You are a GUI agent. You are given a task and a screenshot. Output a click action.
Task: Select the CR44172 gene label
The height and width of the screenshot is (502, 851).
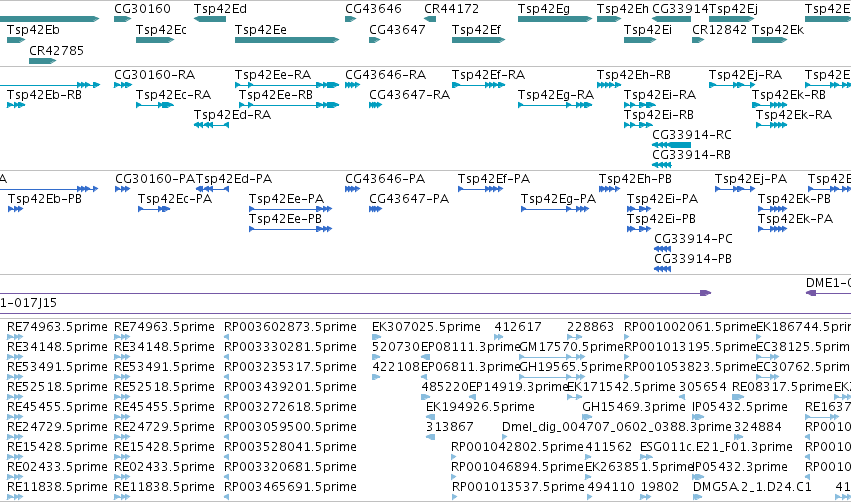(452, 9)
